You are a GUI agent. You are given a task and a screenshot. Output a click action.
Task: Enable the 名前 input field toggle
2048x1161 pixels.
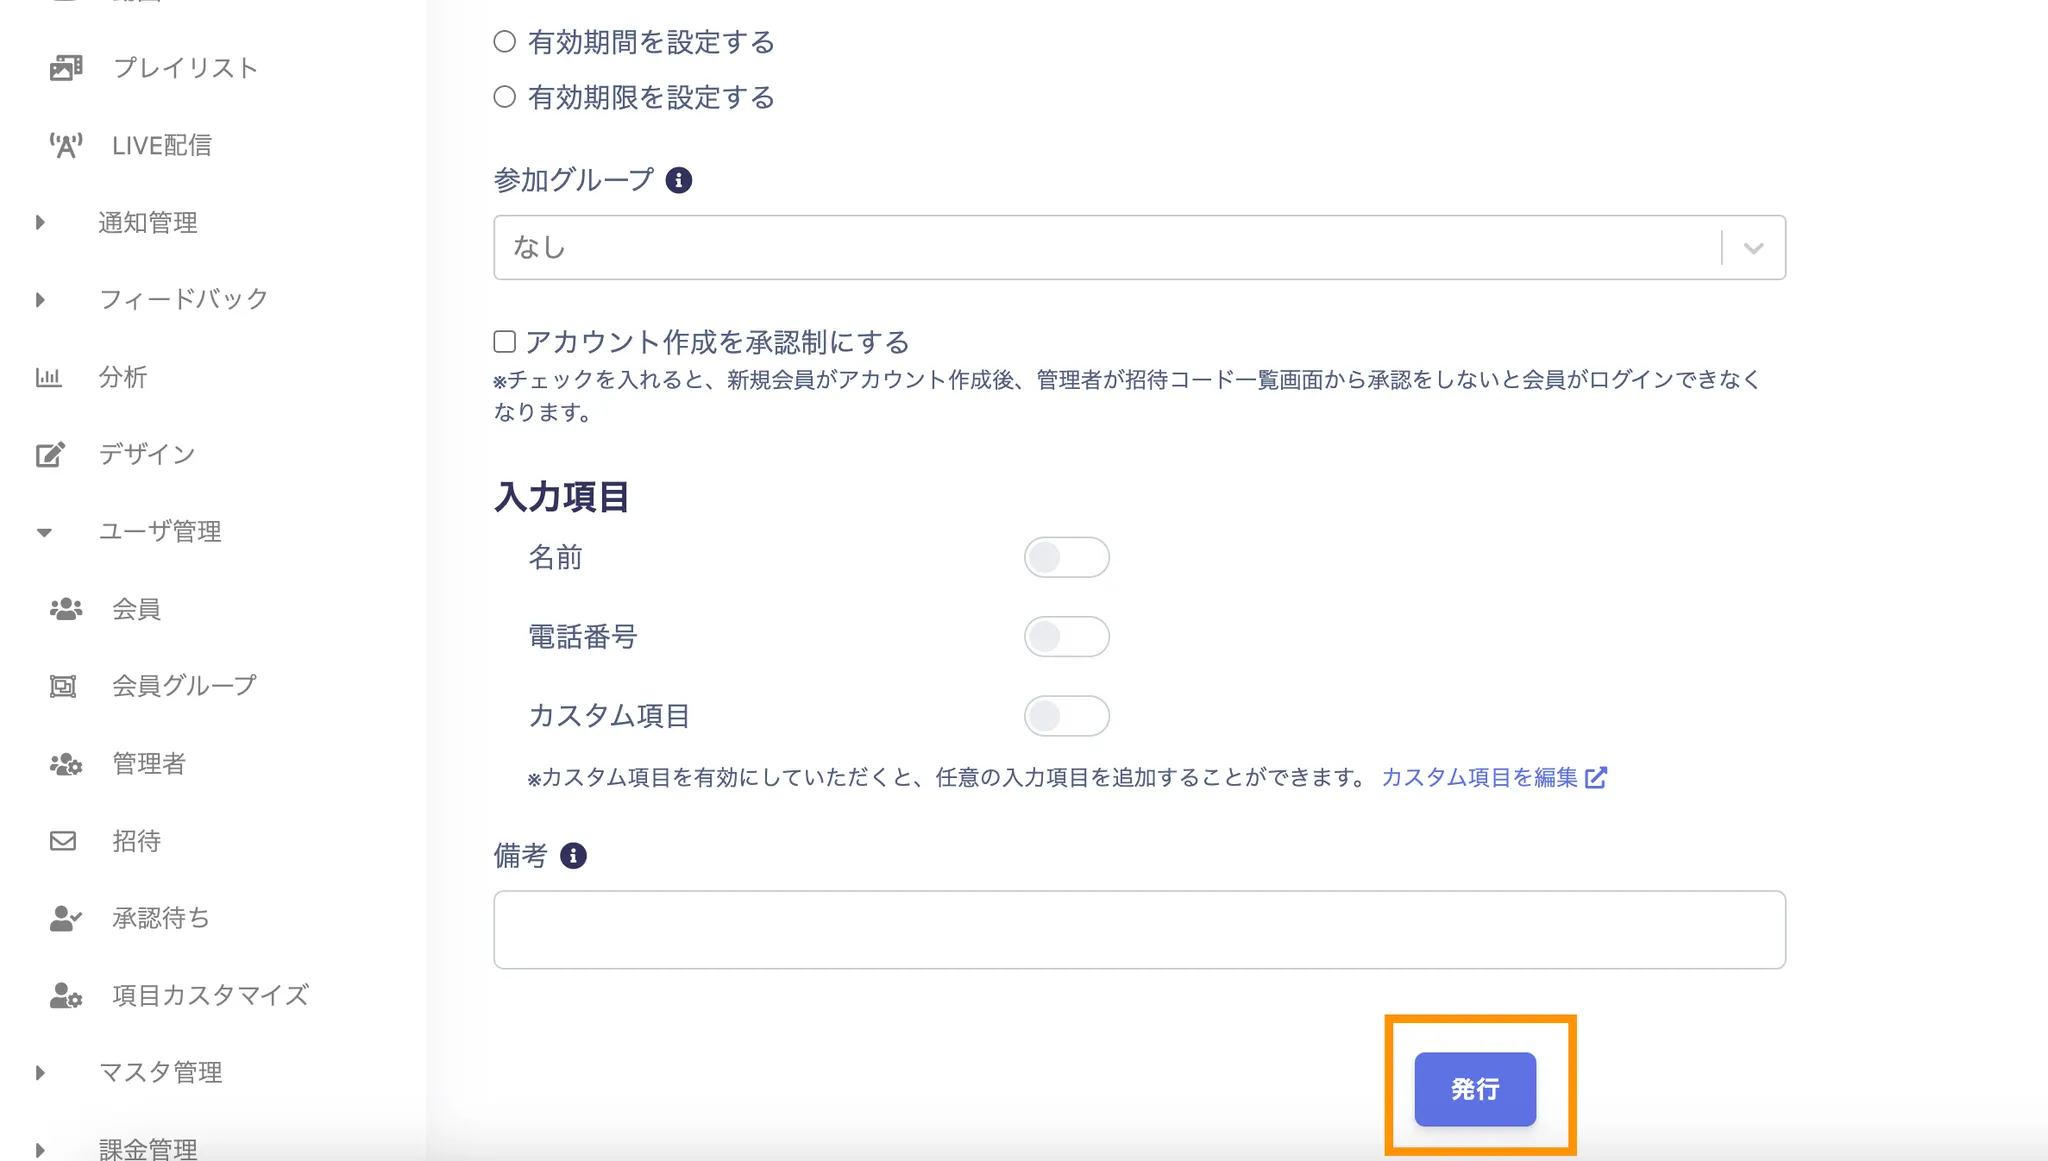(1066, 557)
